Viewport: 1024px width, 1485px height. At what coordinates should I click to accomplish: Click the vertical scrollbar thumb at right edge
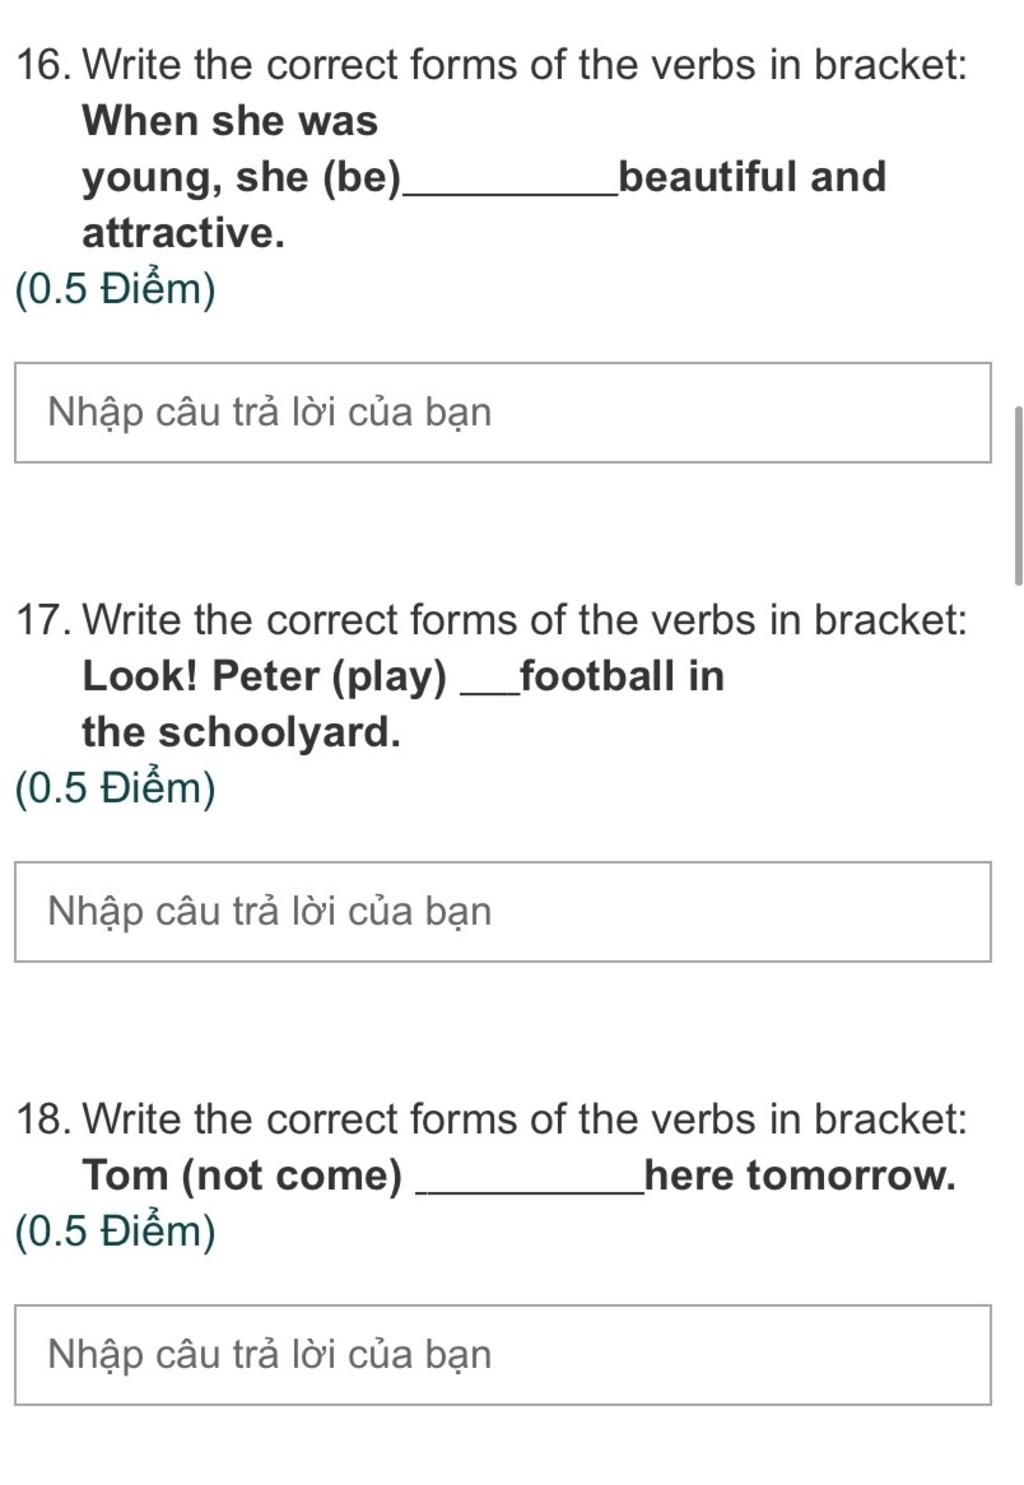(x=1018, y=495)
